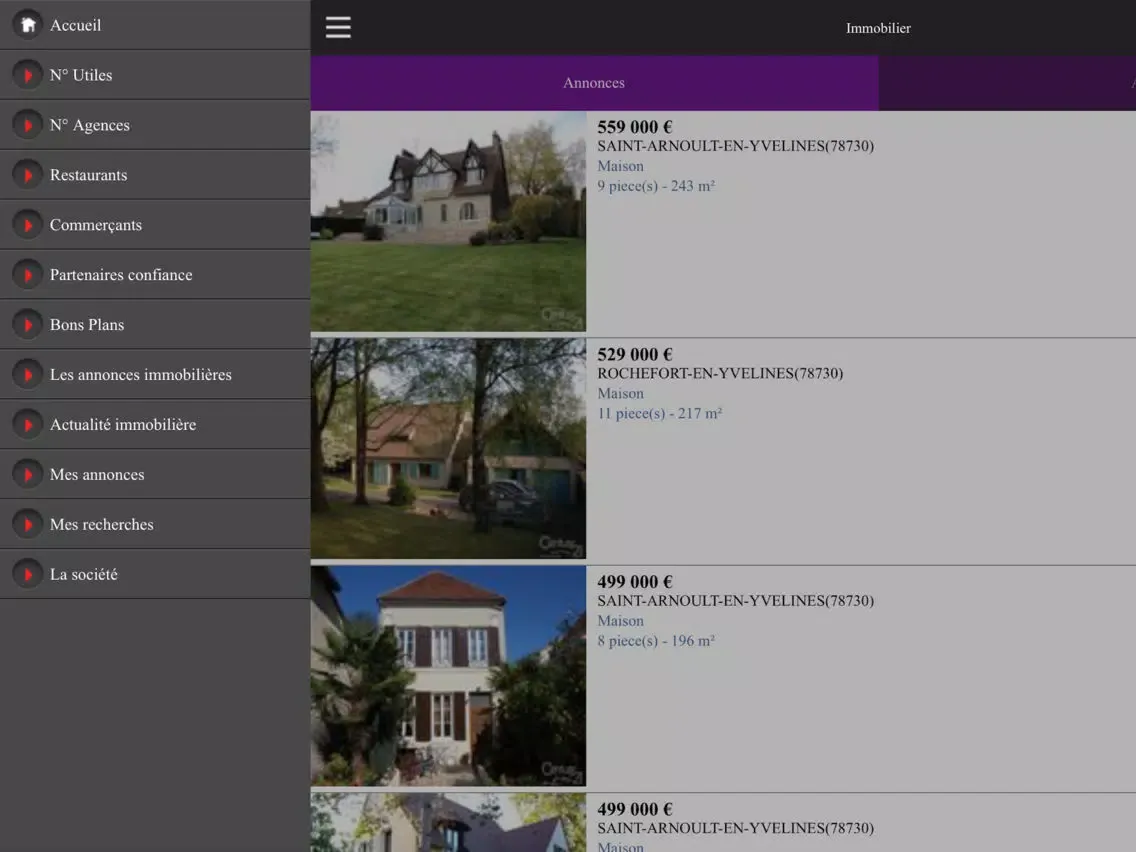Viewport: 1136px width, 852px height.
Task: Click the 559 000 € price
Action: [x=635, y=127]
